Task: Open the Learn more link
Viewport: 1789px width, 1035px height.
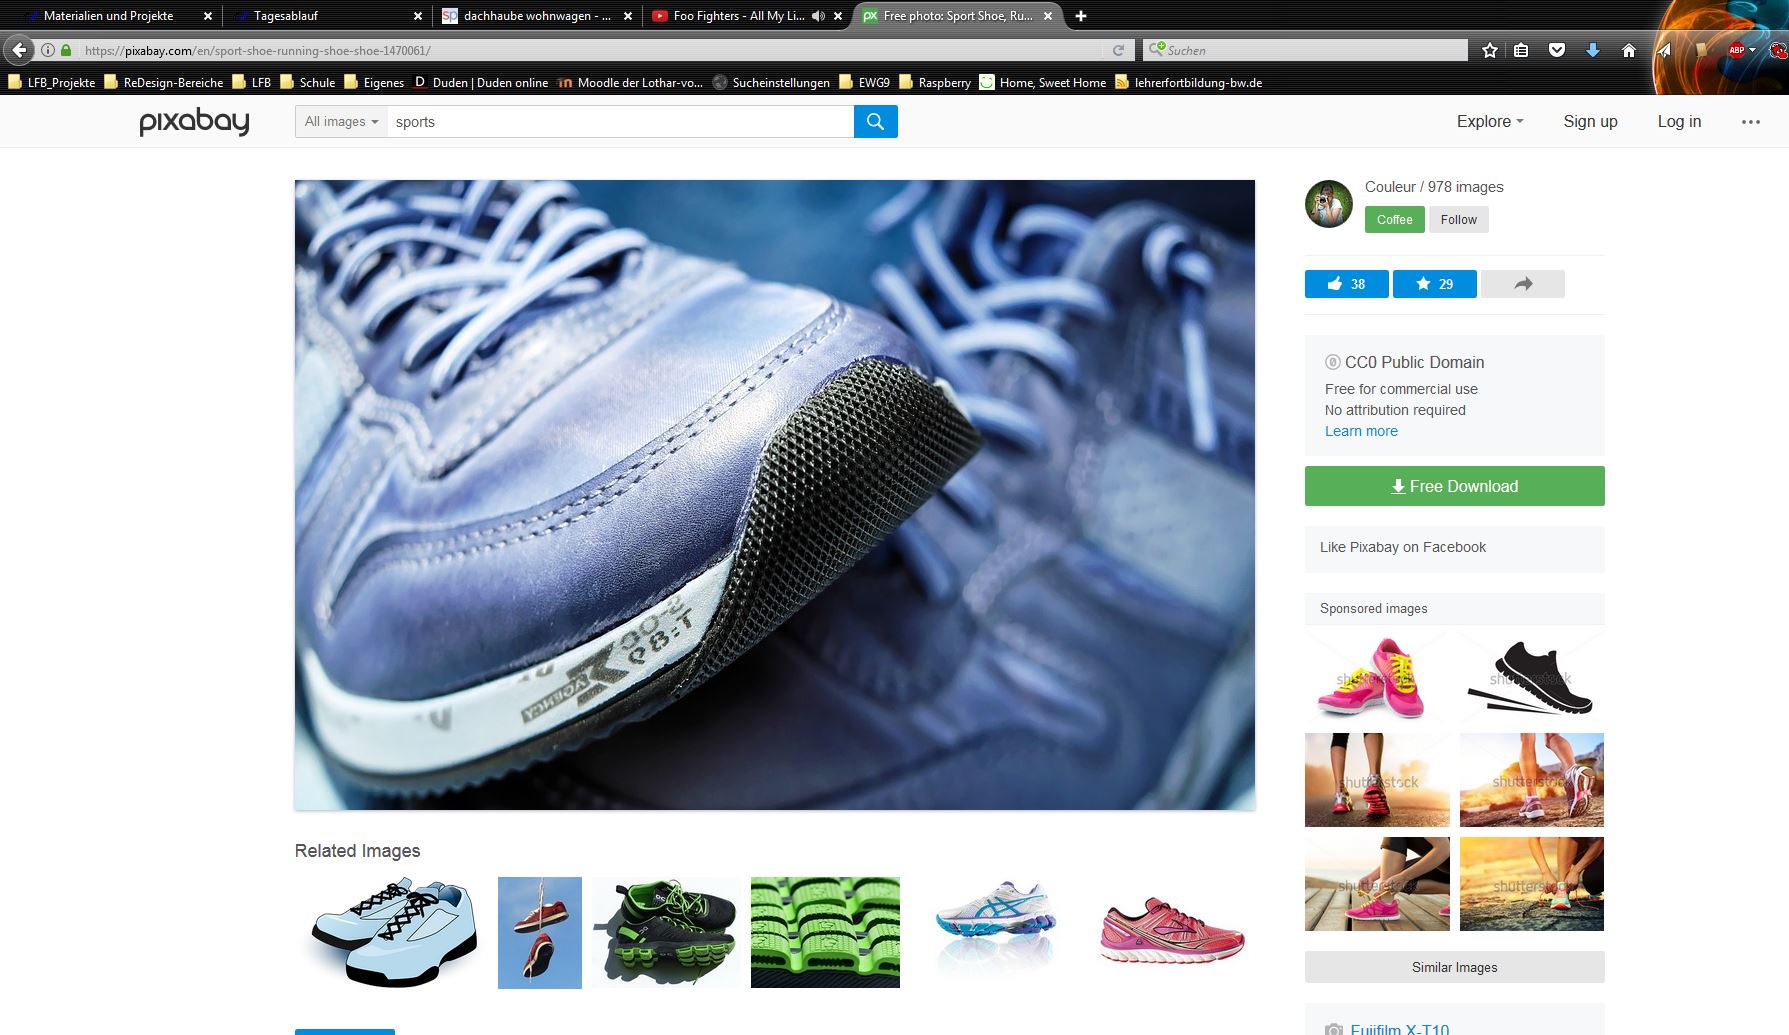Action: pos(1361,431)
